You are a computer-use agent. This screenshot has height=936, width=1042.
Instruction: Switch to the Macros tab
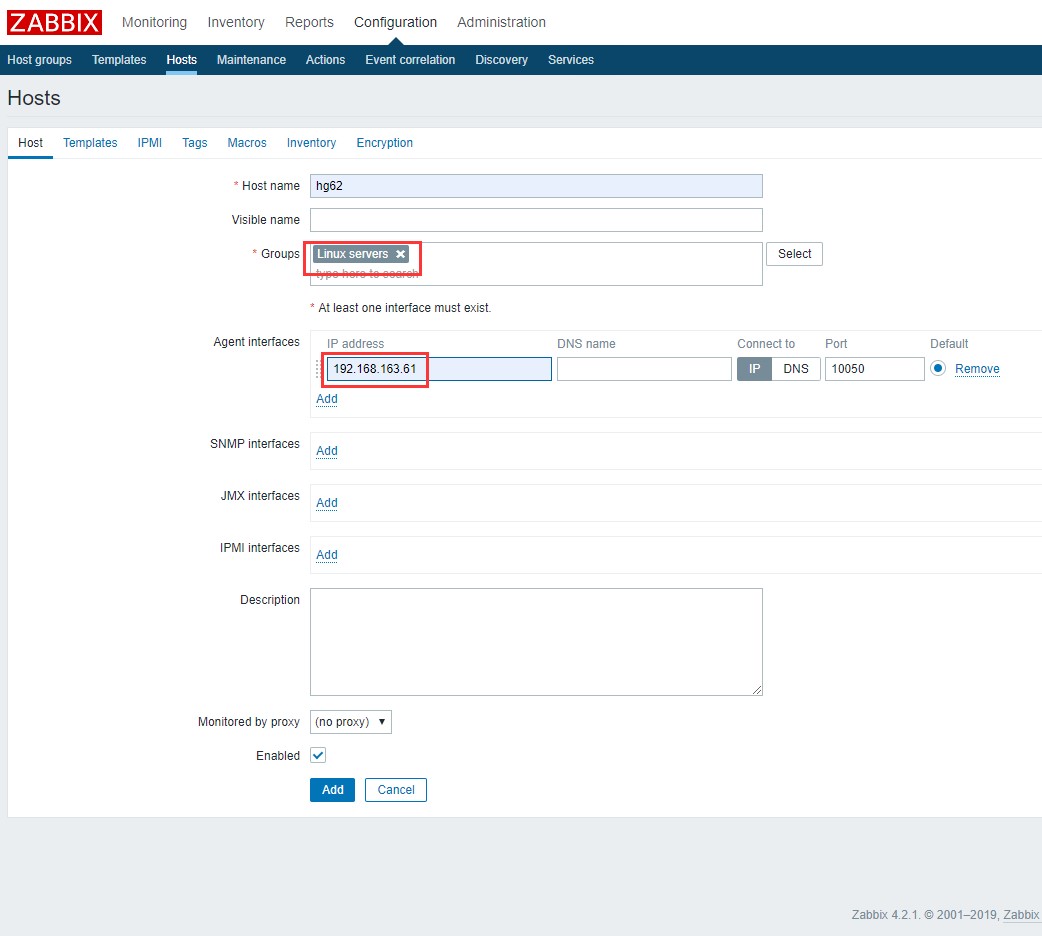pos(247,143)
